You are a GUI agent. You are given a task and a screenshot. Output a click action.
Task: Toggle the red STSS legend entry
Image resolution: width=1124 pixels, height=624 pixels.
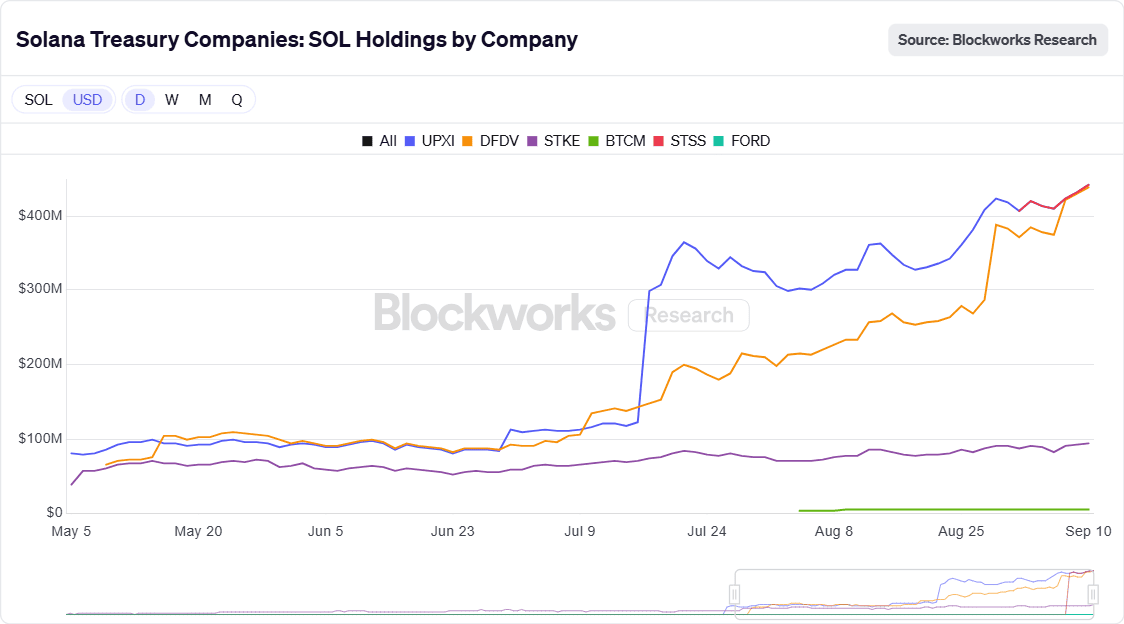coord(679,141)
